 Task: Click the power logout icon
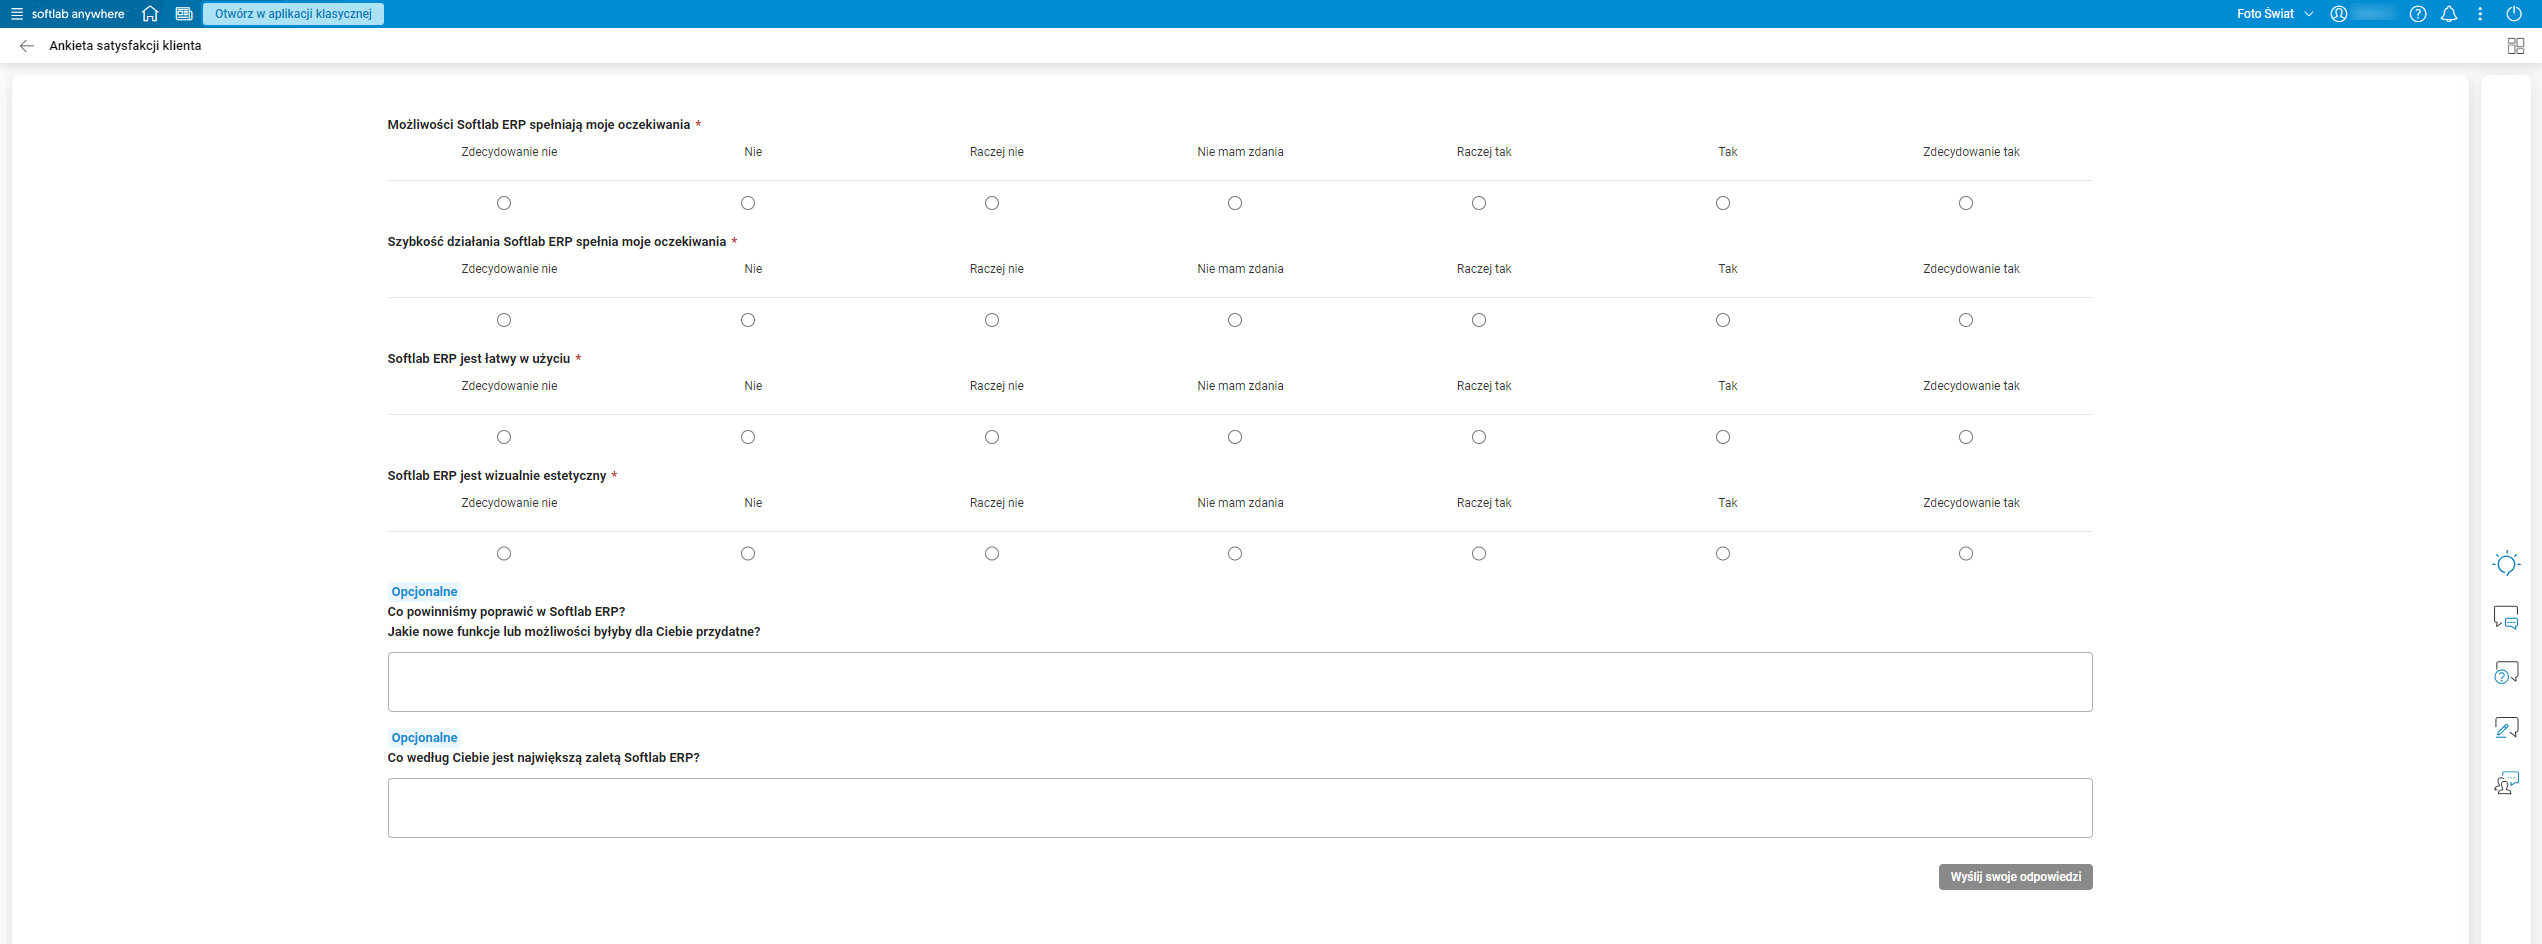(x=2514, y=14)
